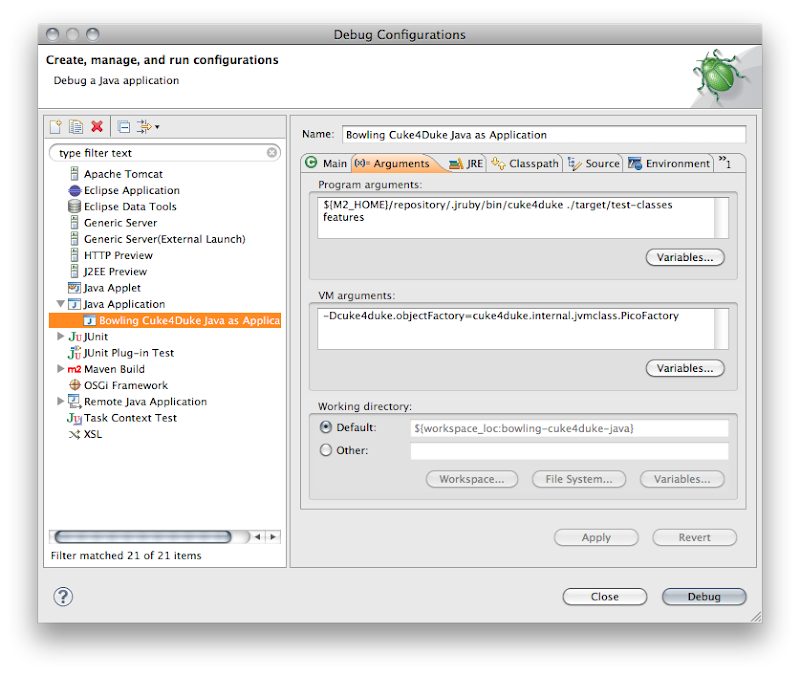The image size is (800, 675).
Task: Click the Program arguments vertical scrollbar
Action: (x=721, y=218)
